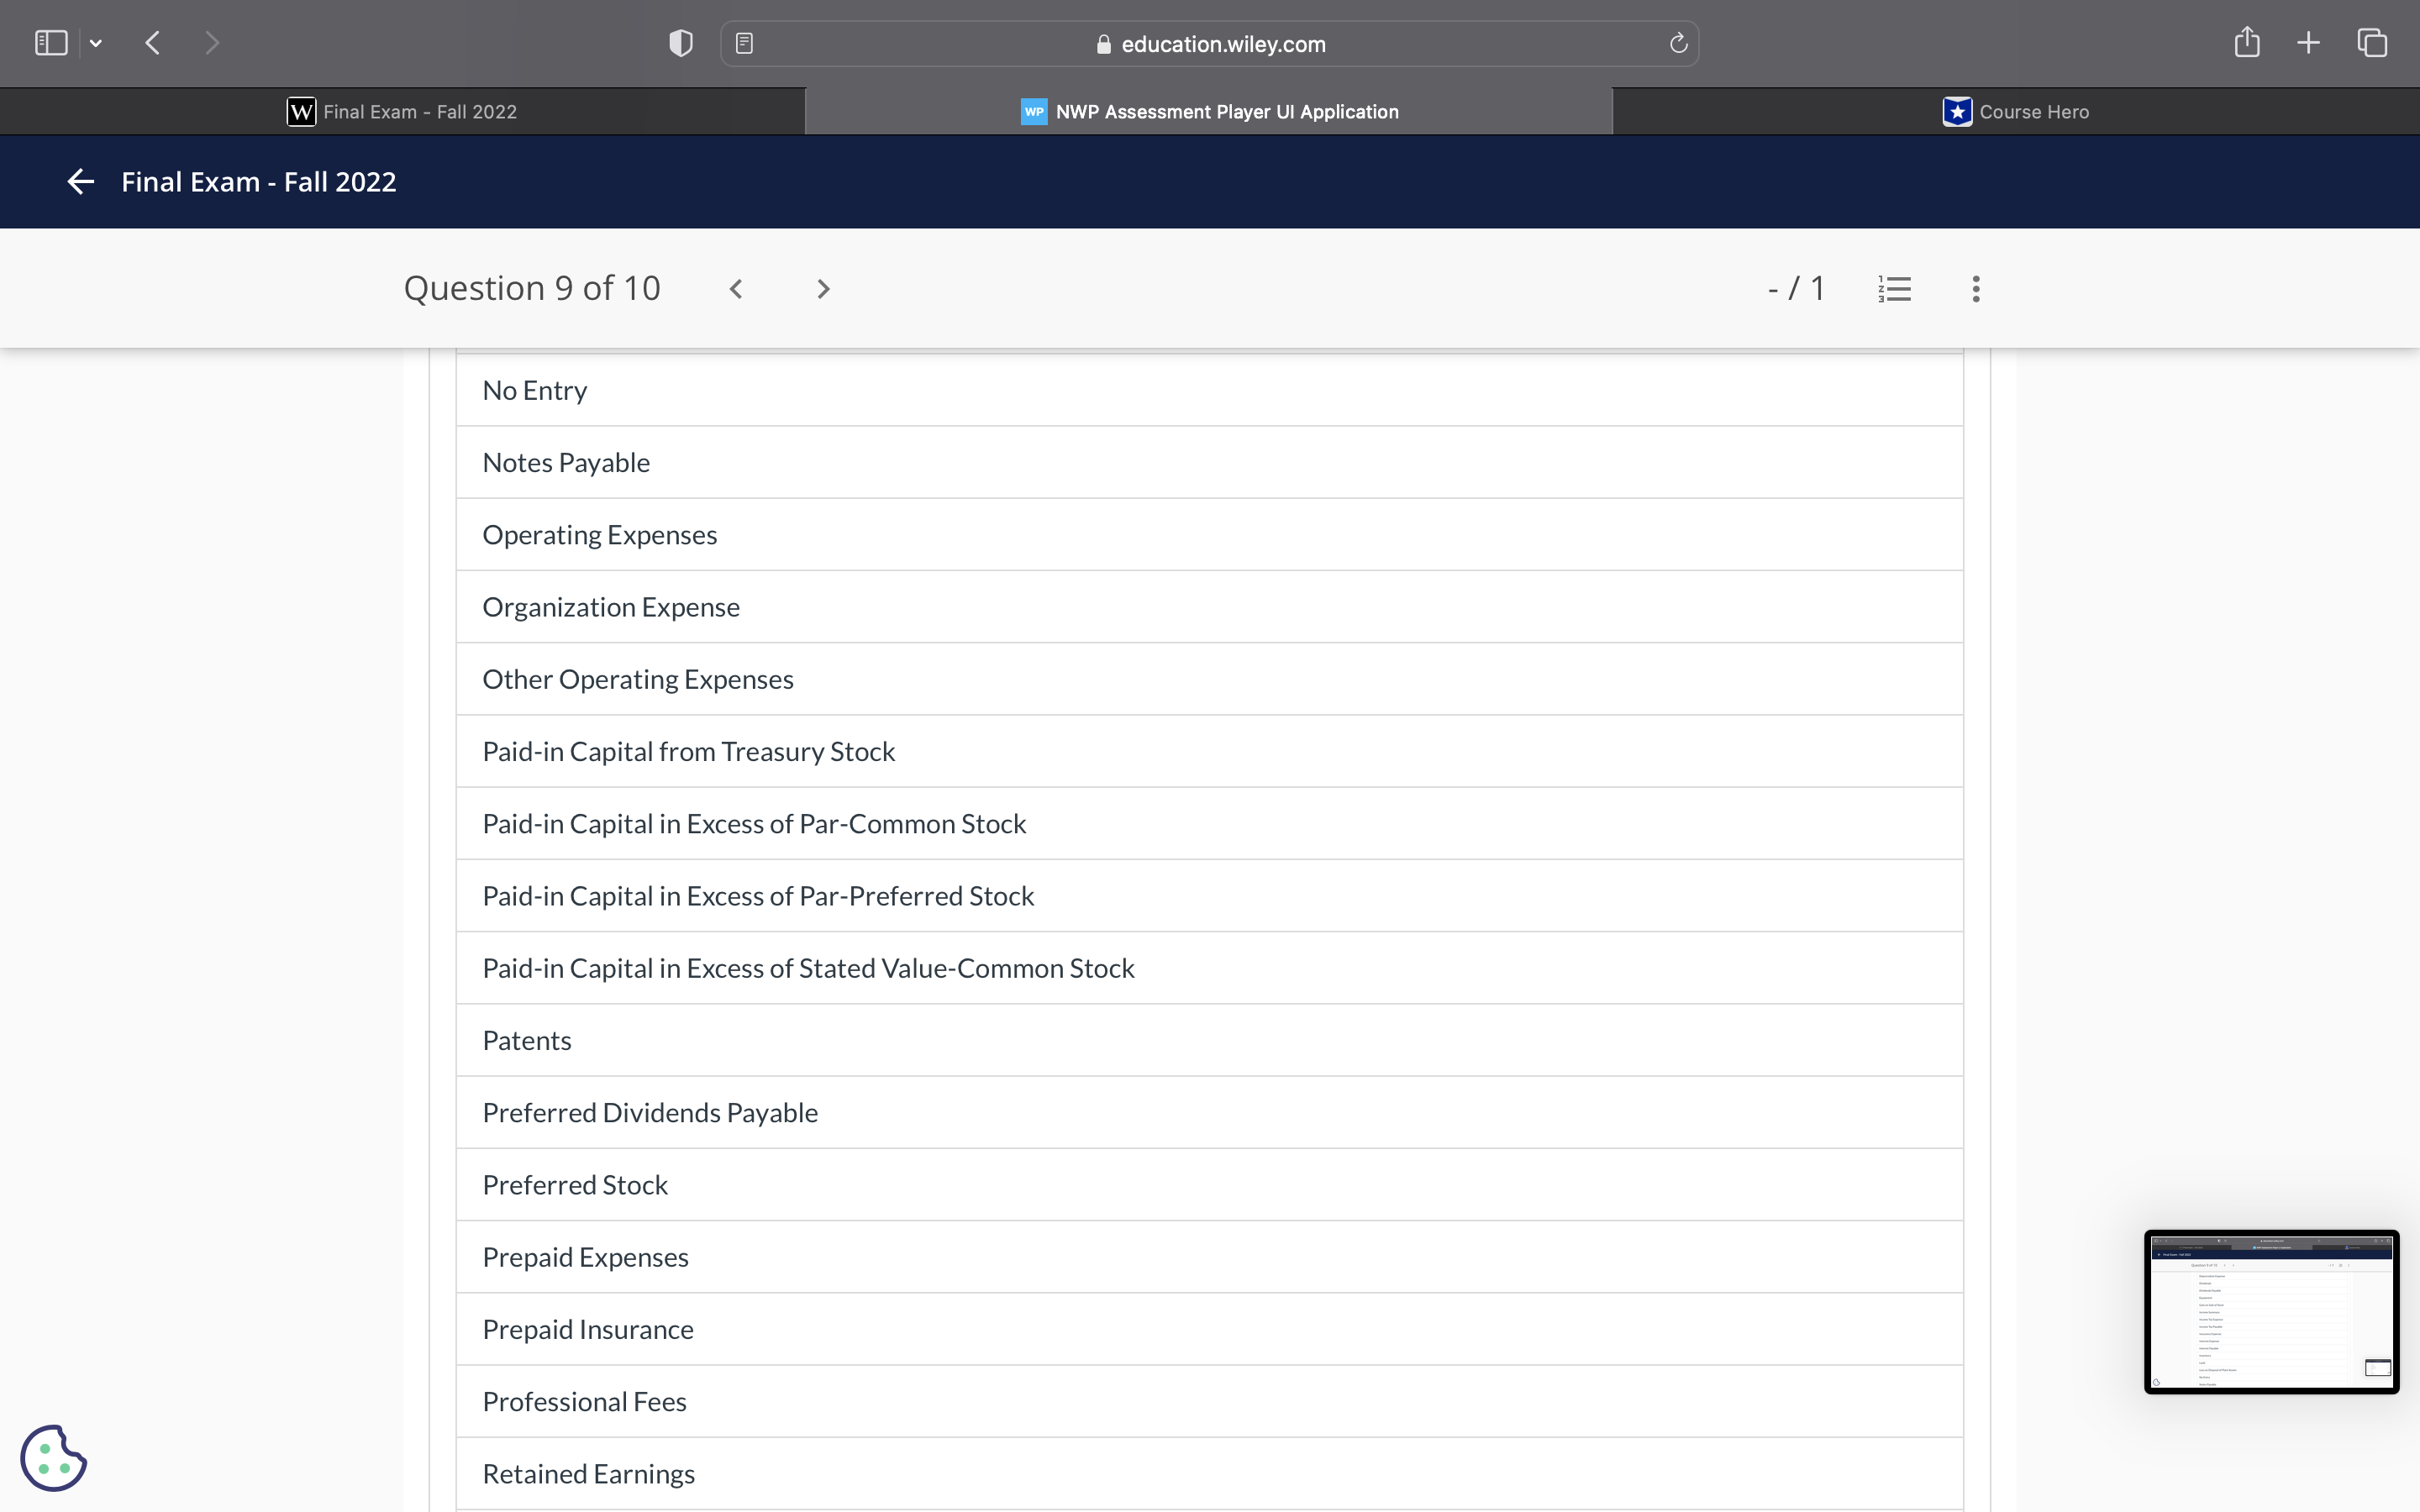Click the education.wiley.com address bar

point(1210,44)
